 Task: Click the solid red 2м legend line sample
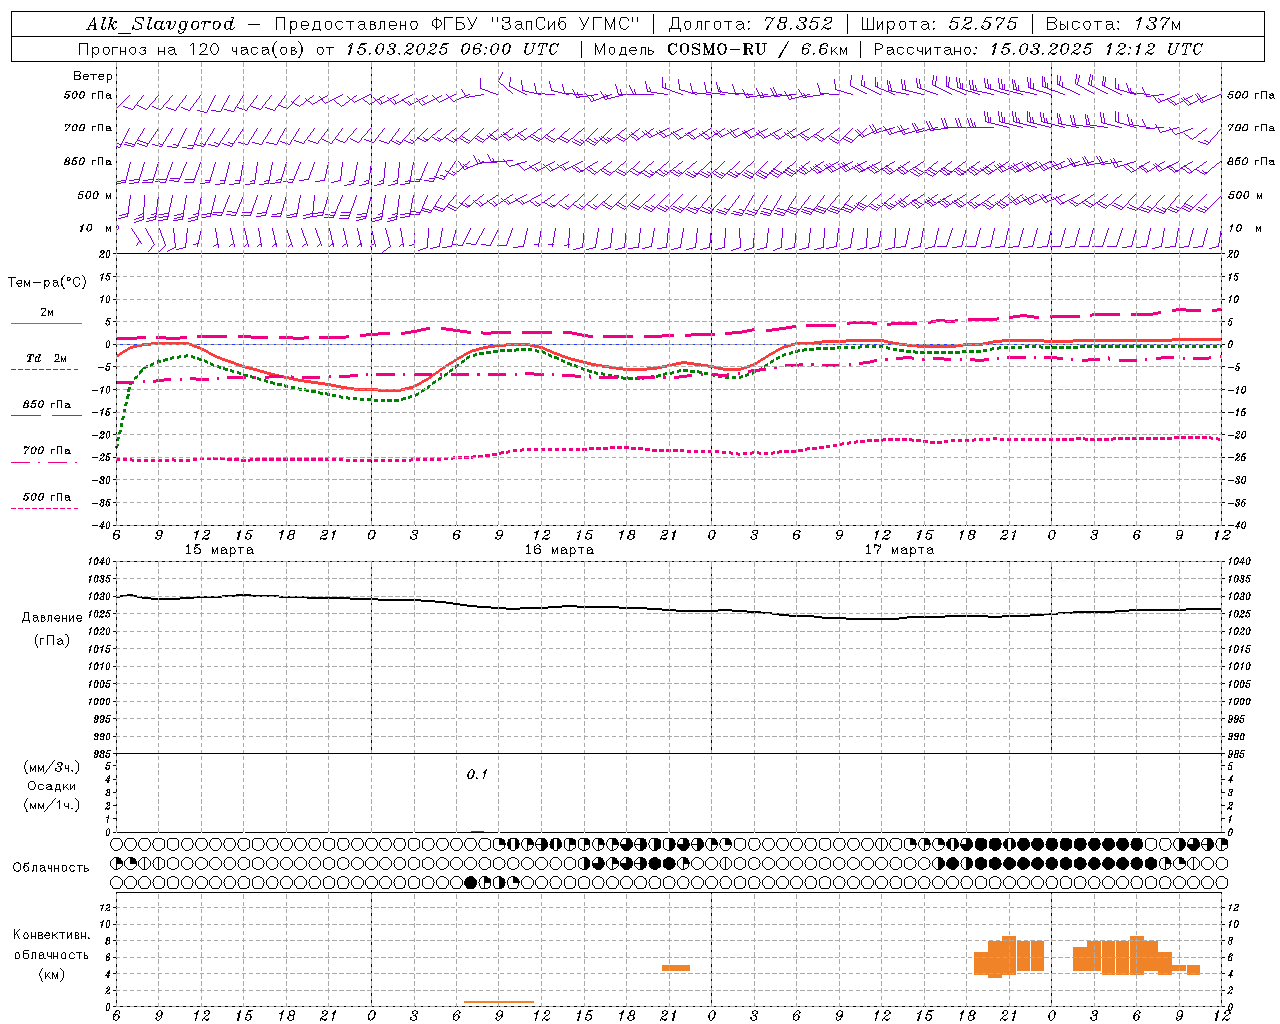point(47,323)
